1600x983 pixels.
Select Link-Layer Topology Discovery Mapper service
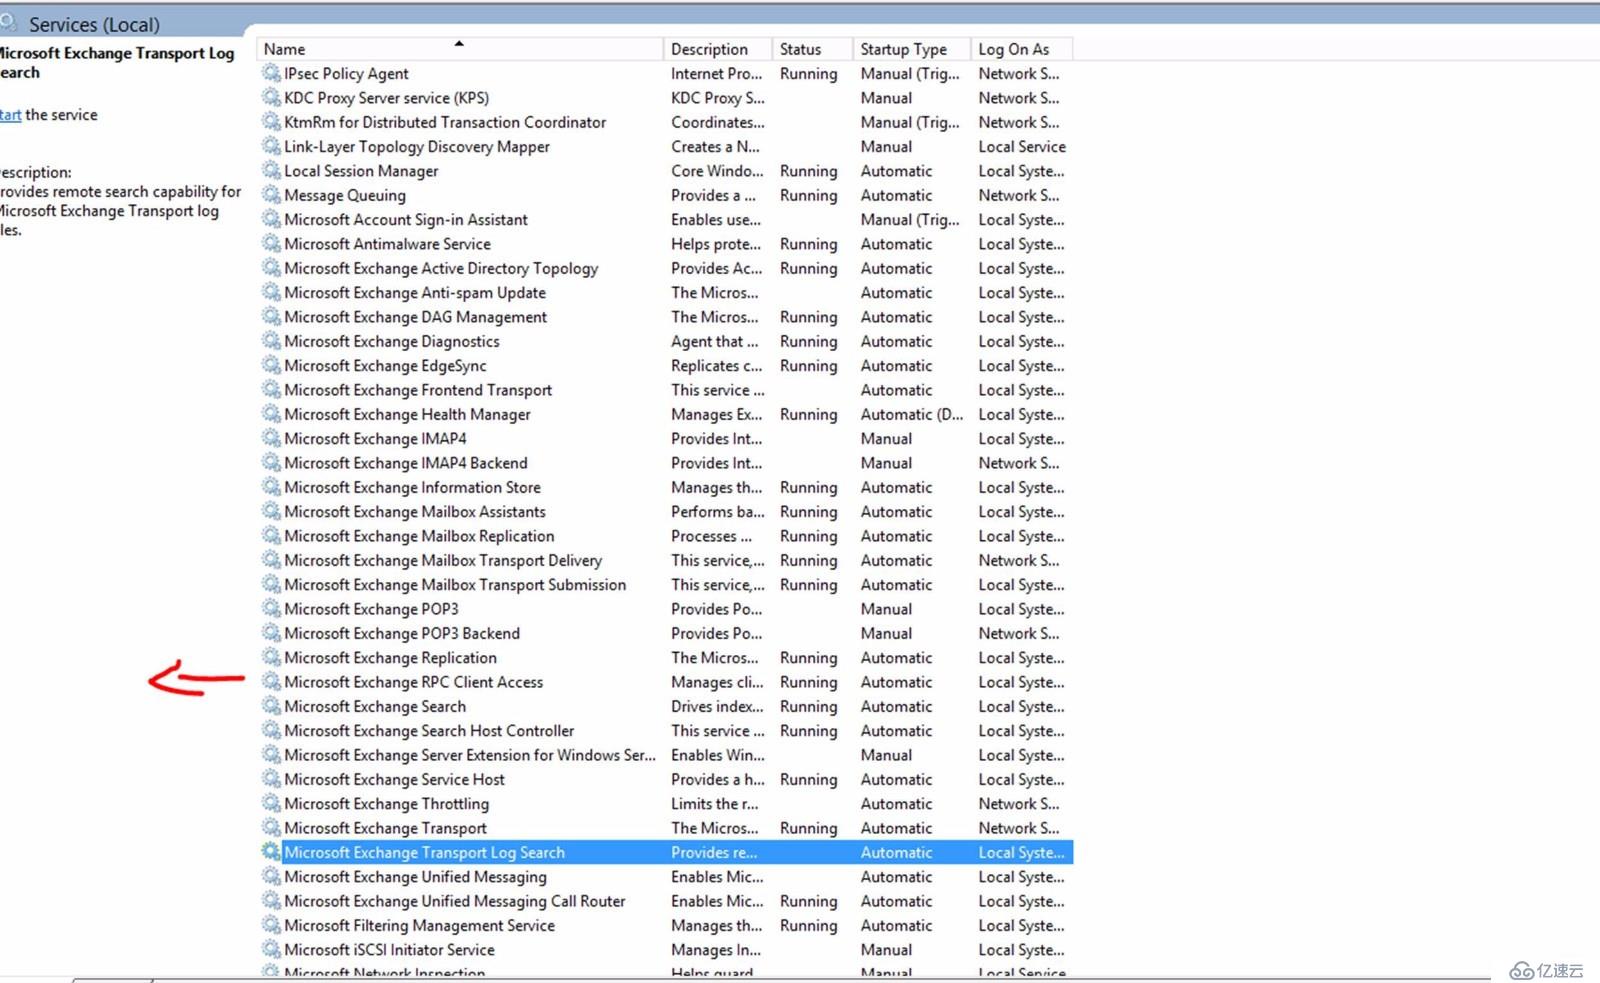click(417, 146)
